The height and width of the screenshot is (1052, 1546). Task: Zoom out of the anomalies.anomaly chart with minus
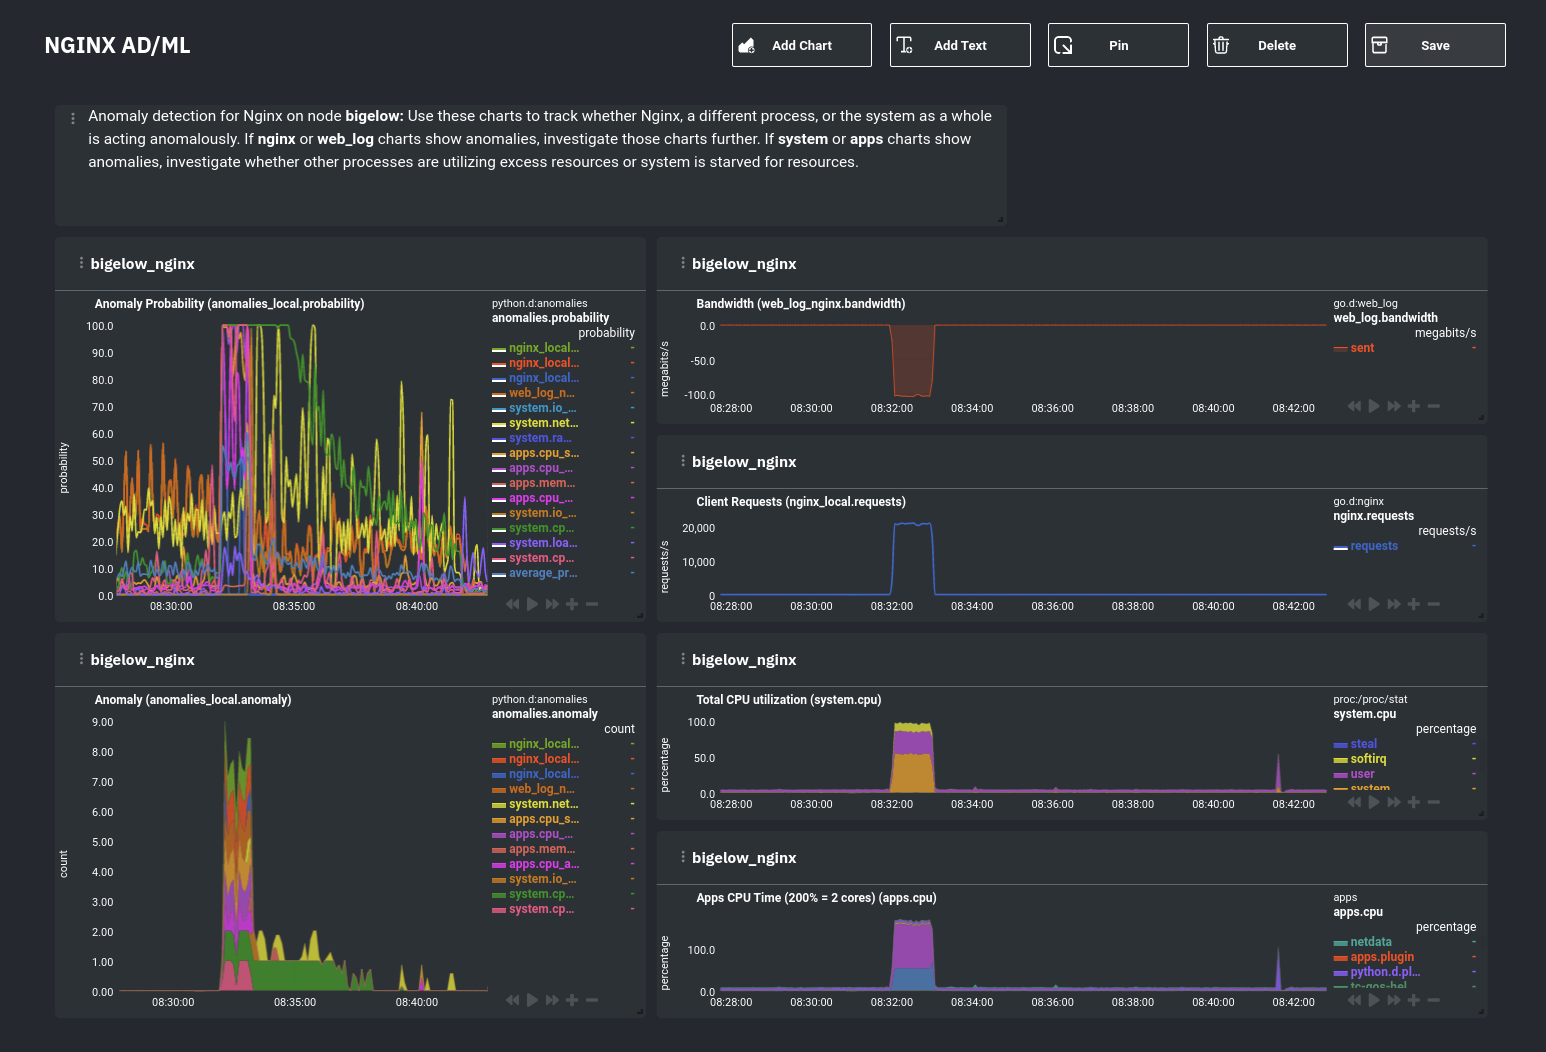(592, 1000)
